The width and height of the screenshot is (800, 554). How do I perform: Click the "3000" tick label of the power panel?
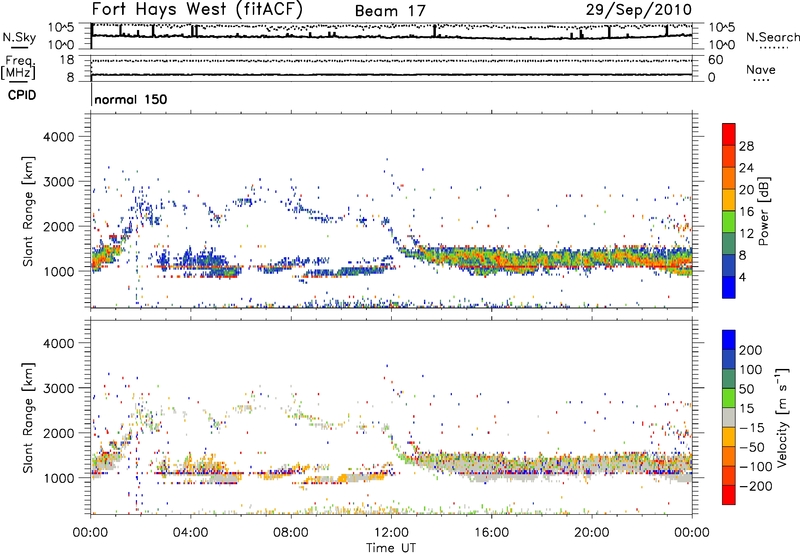(58, 182)
